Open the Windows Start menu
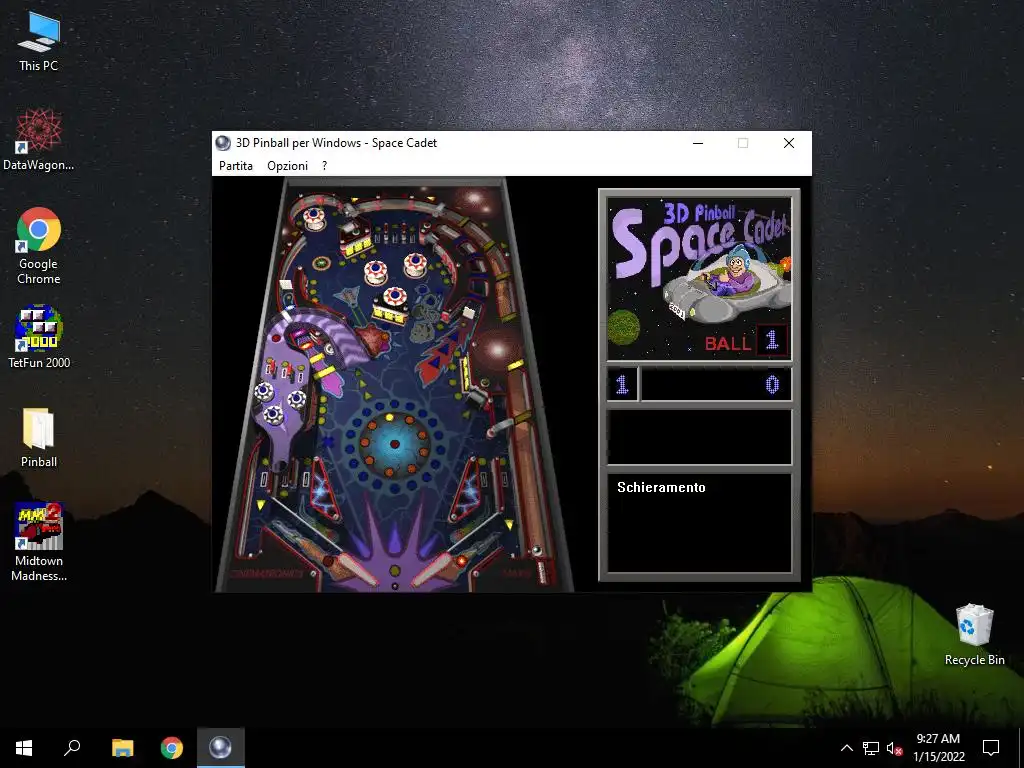Screen dimensions: 1024x768 [24, 748]
